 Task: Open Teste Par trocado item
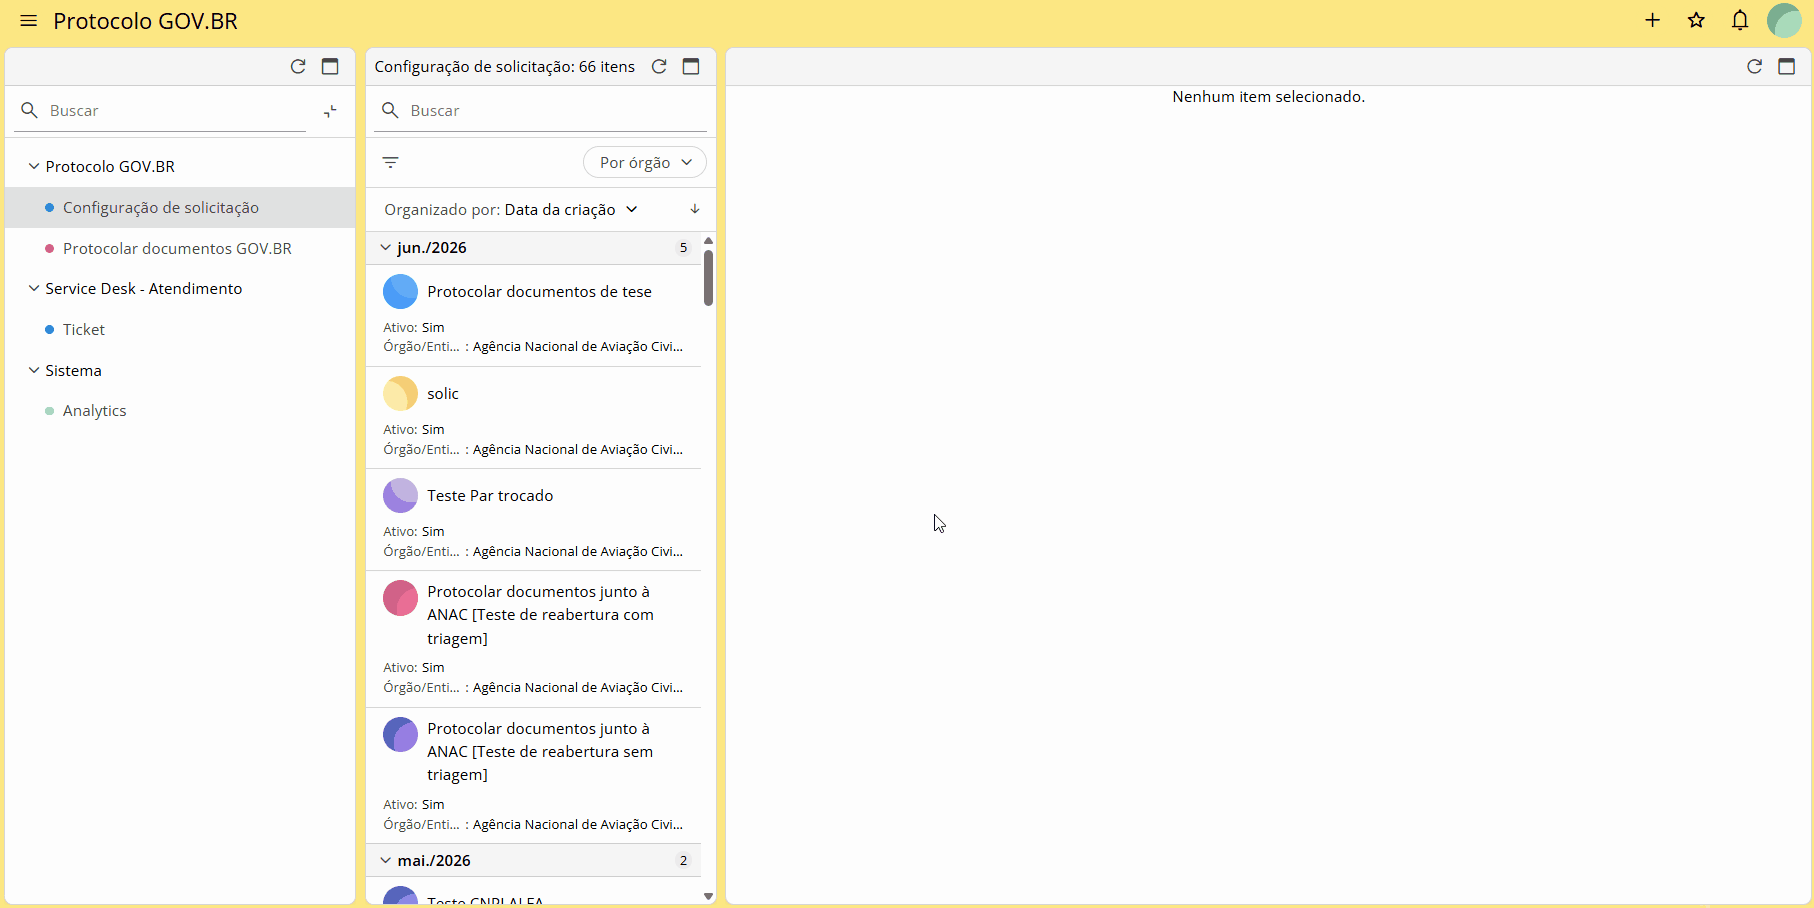[x=533, y=519]
